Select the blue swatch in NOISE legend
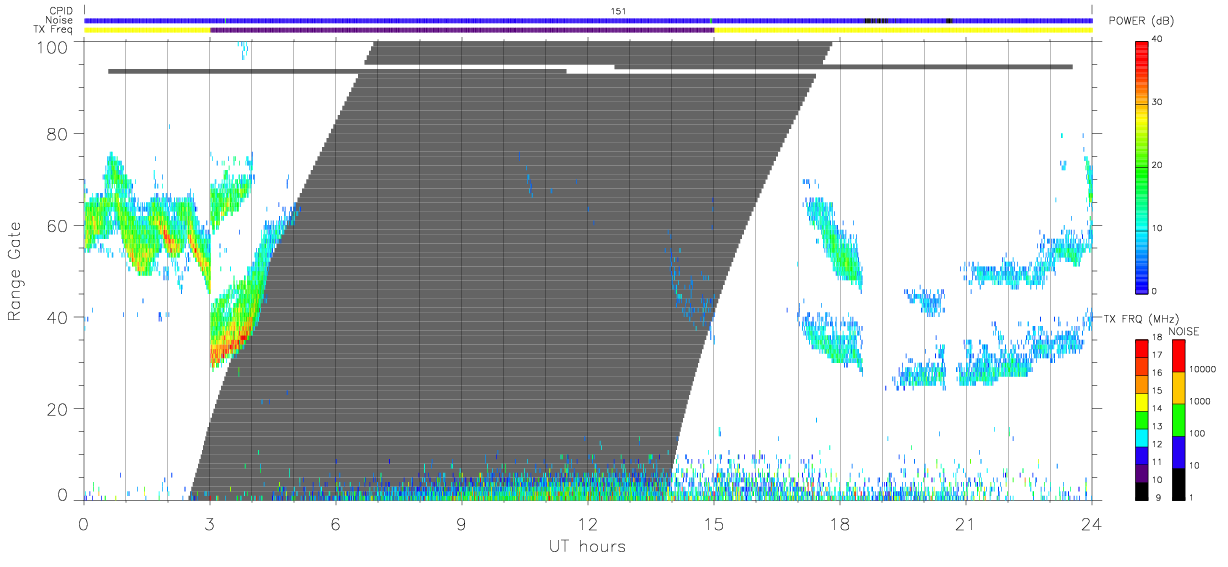Image resolution: width=1228 pixels, height=567 pixels. pos(1179,451)
